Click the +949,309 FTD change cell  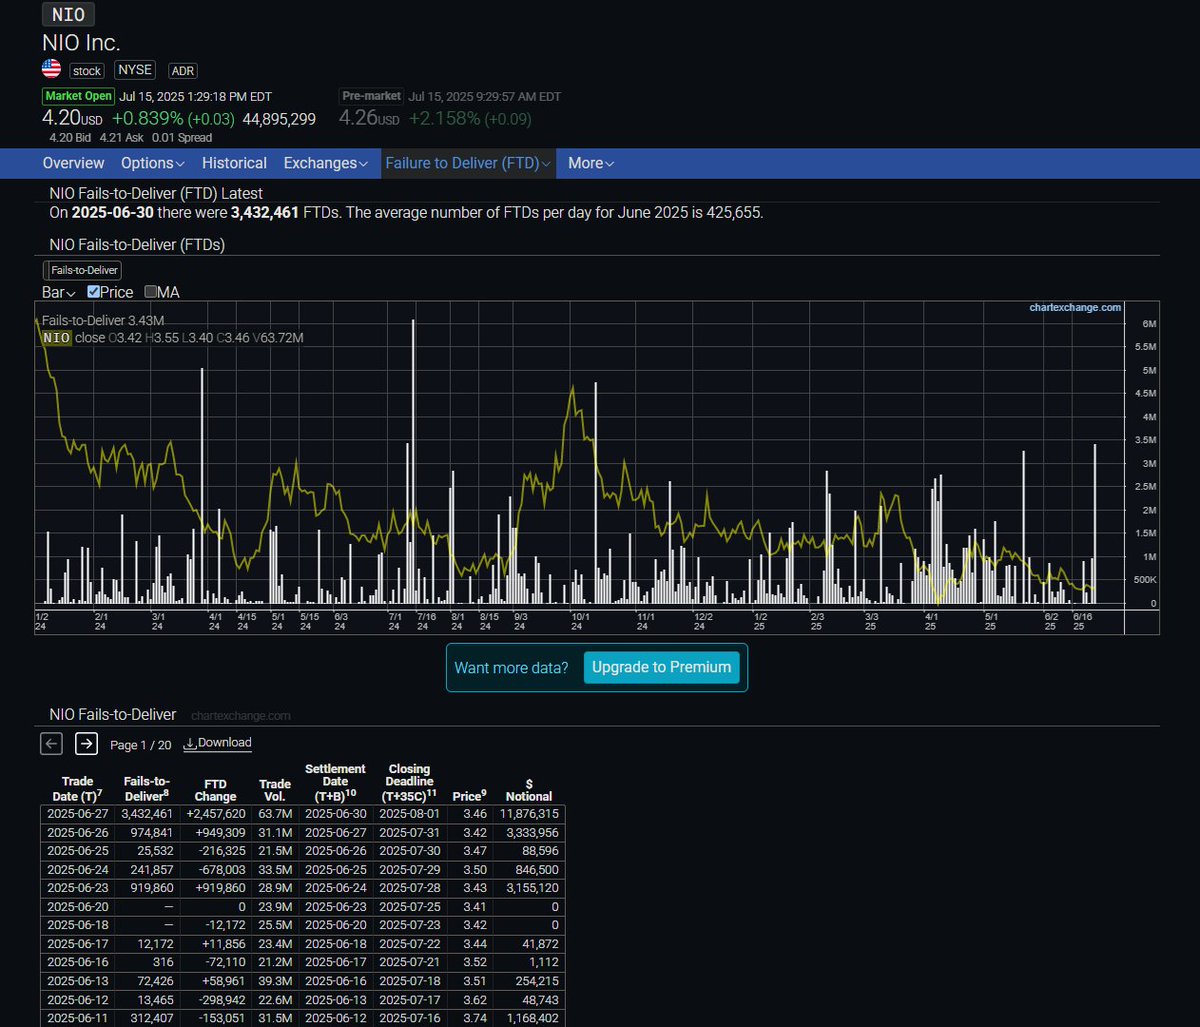[x=213, y=832]
